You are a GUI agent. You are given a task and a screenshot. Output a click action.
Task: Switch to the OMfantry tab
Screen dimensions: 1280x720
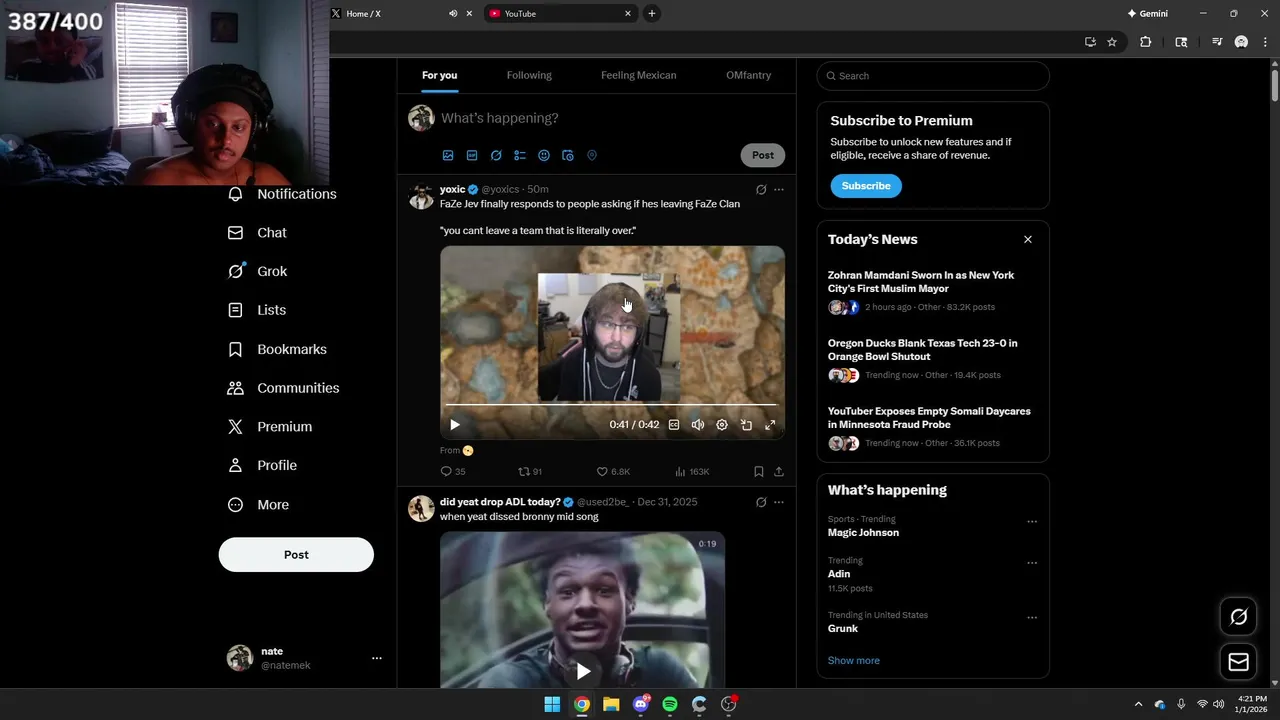(x=748, y=75)
